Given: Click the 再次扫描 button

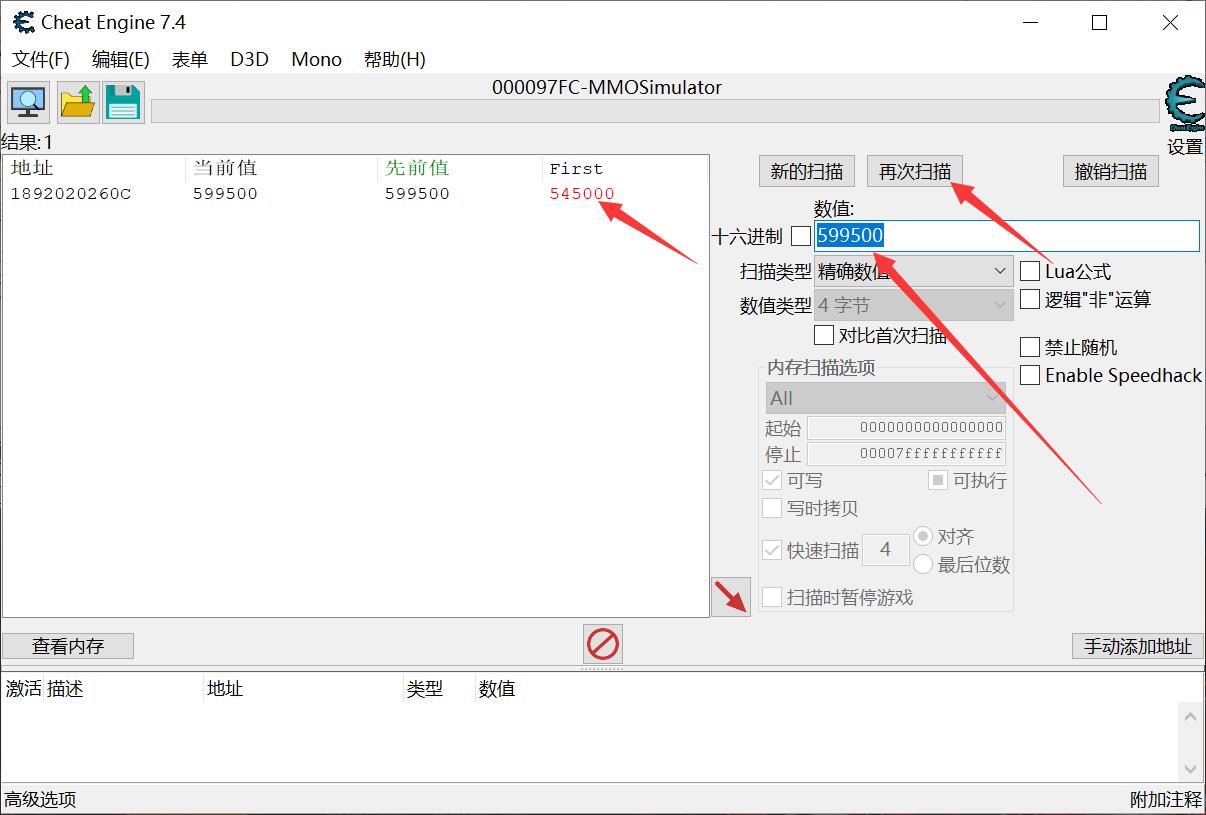Looking at the screenshot, I should [915, 171].
